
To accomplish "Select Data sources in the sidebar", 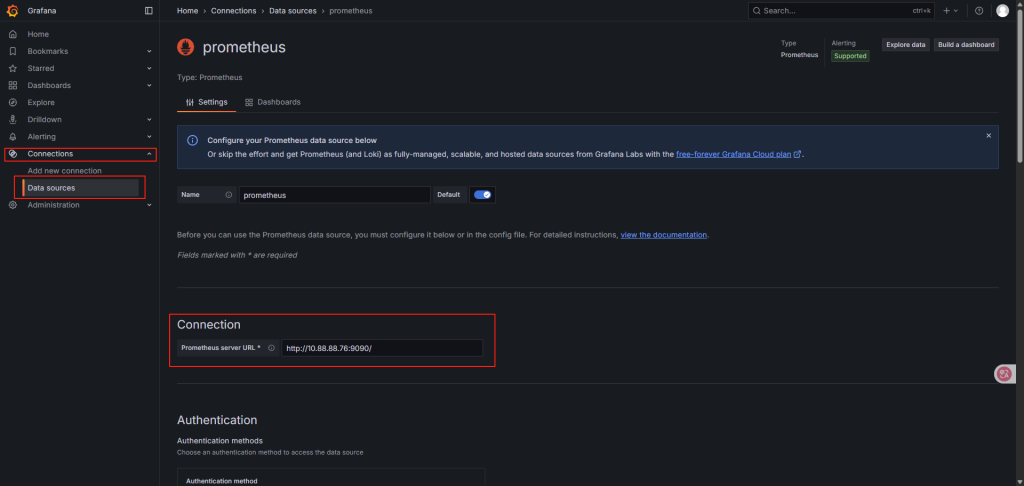I will click(x=51, y=188).
